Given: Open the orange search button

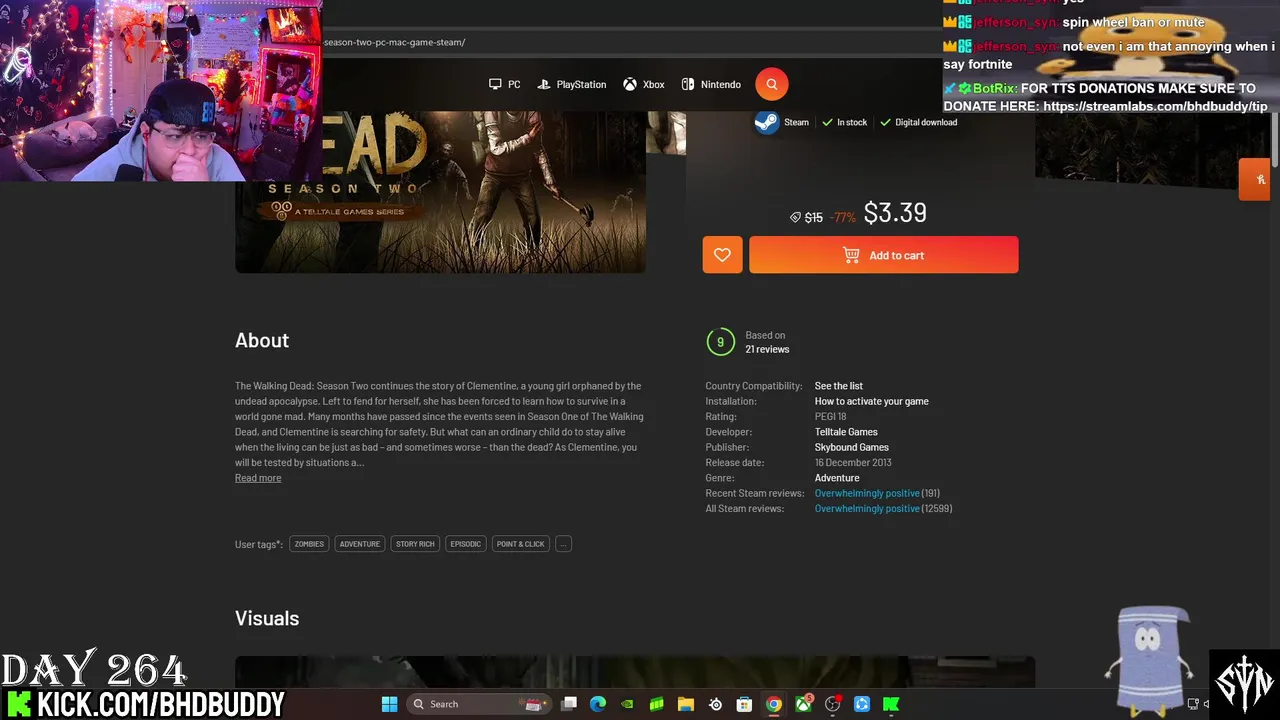Looking at the screenshot, I should [x=772, y=85].
